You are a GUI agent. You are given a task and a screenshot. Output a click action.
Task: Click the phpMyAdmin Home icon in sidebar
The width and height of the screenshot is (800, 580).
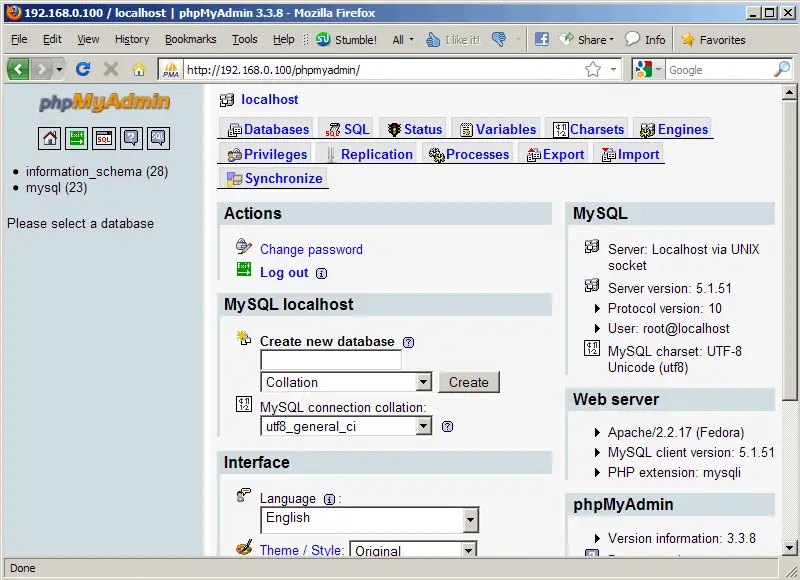tap(49, 138)
